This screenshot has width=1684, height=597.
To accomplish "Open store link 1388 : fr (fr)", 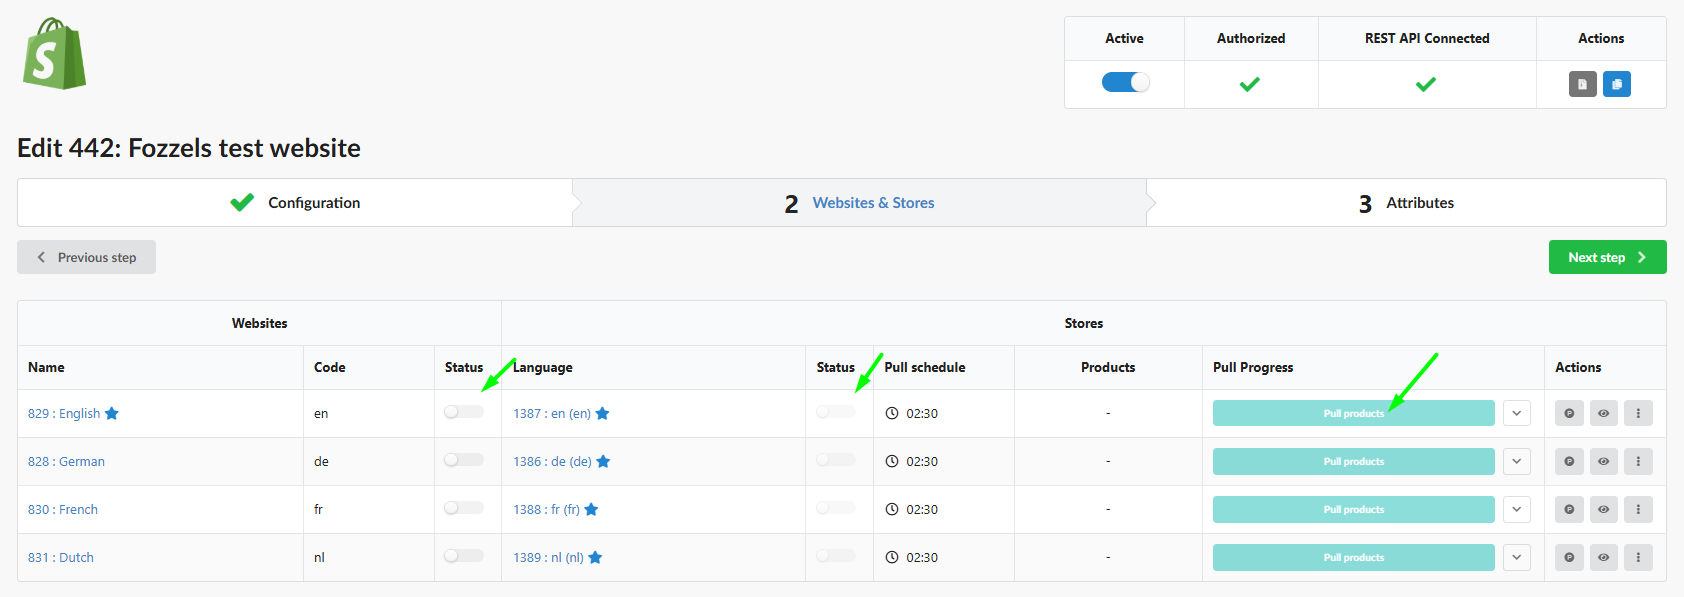I will [x=546, y=509].
